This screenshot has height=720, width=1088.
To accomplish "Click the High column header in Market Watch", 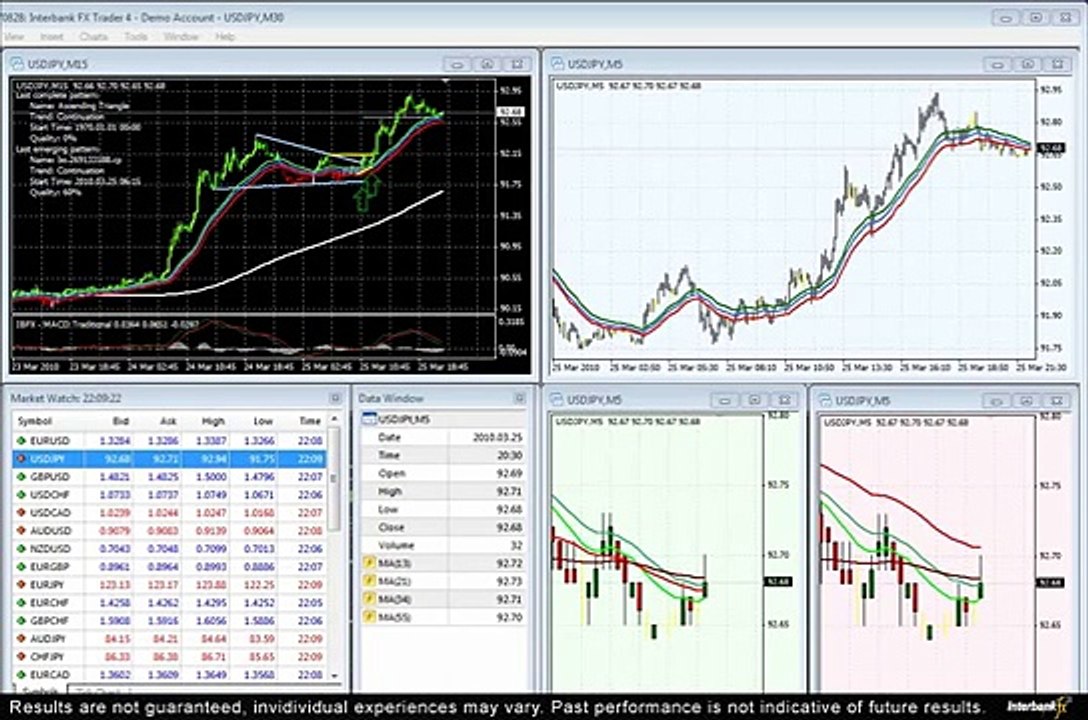I will tap(213, 421).
